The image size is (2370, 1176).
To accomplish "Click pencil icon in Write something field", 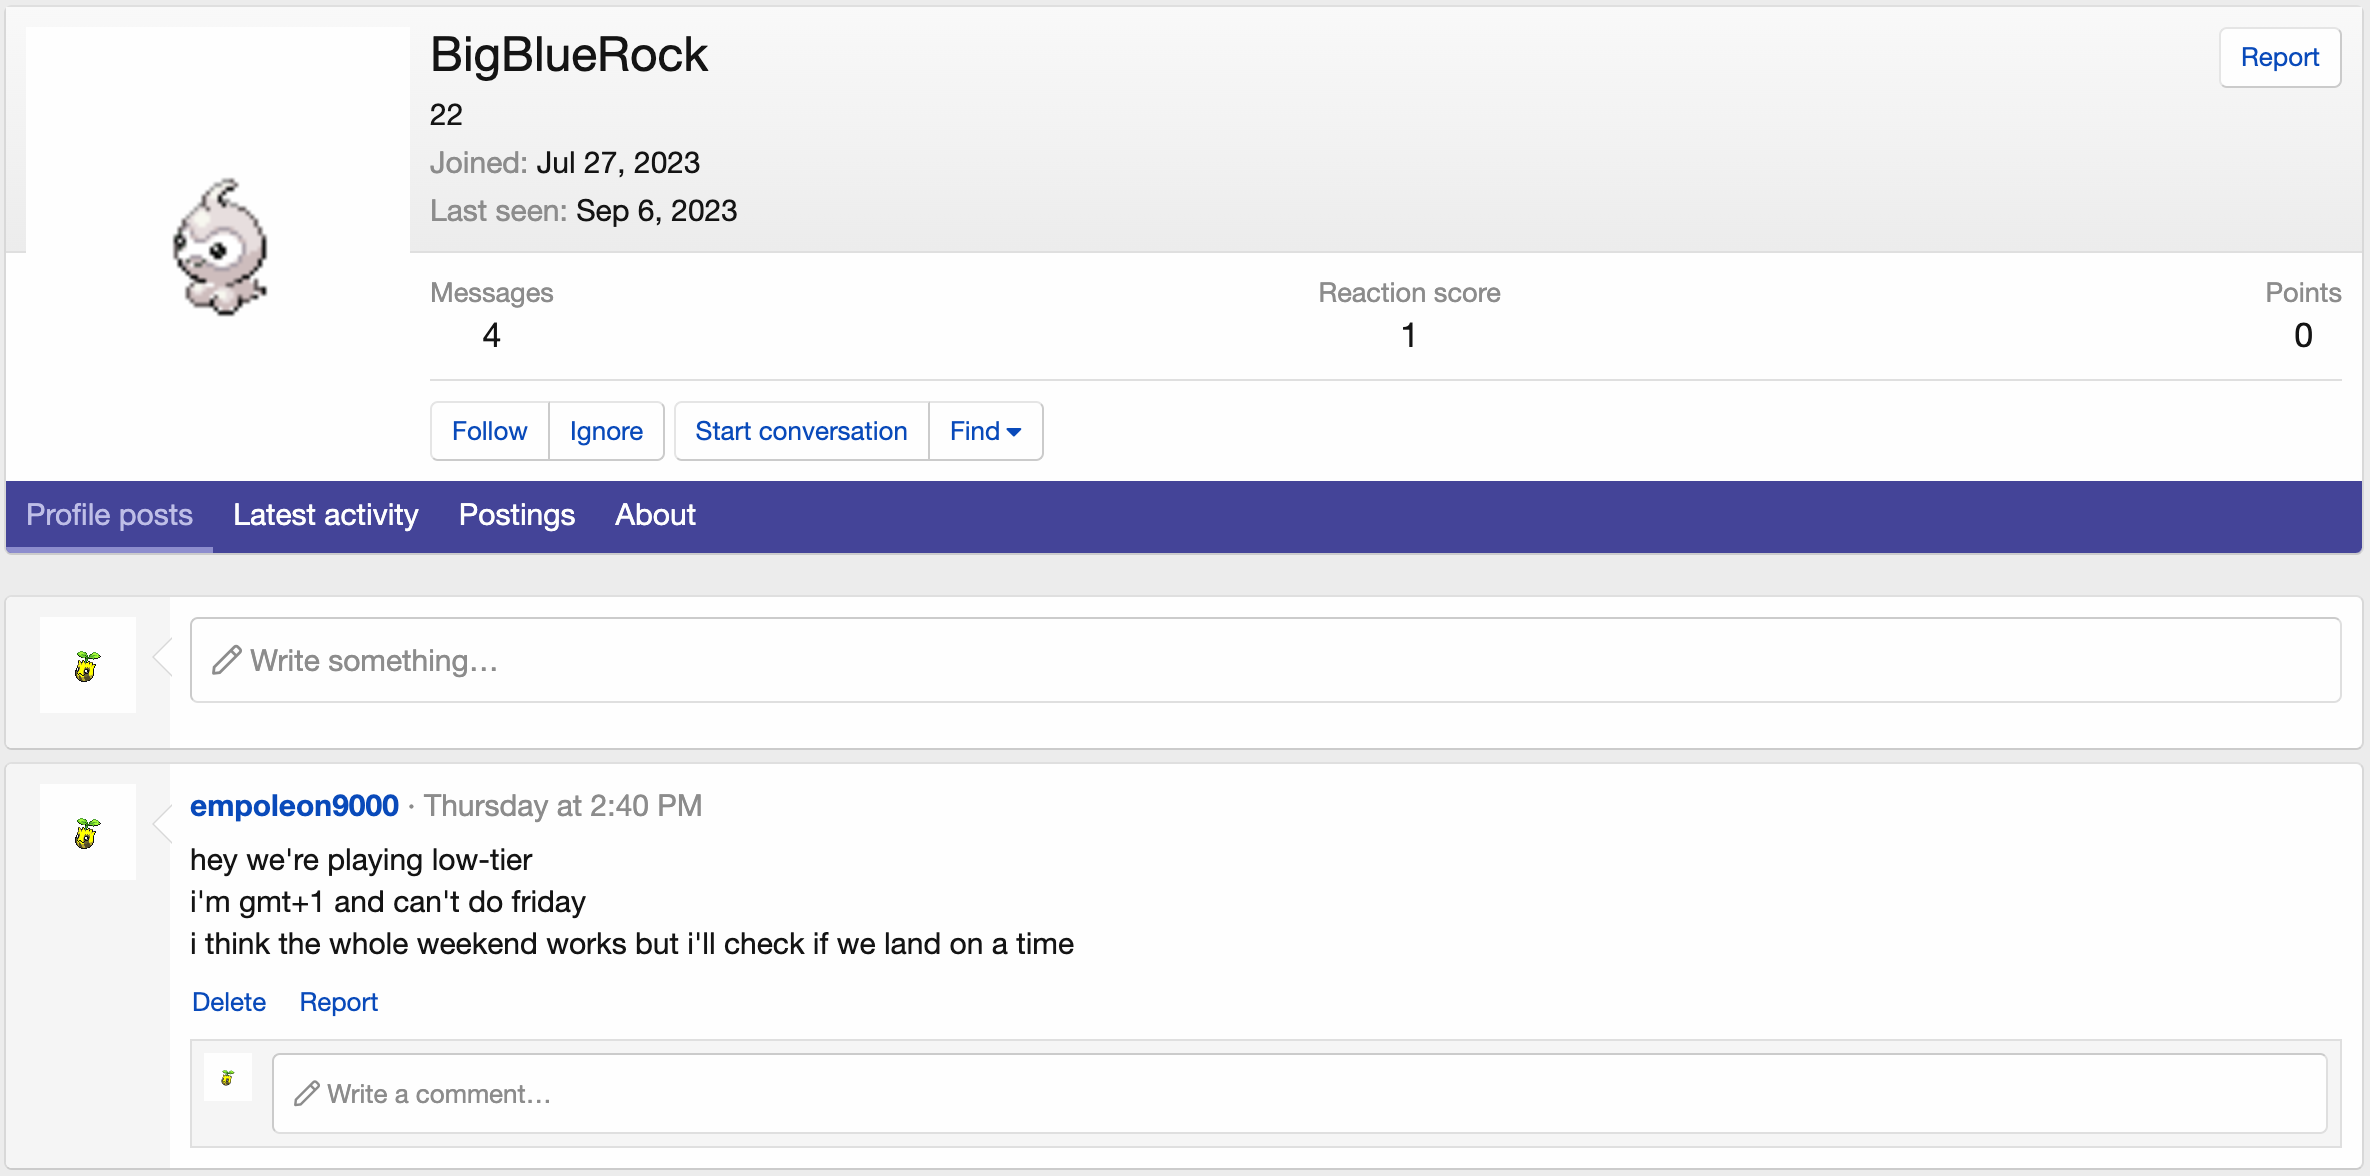I will click(x=227, y=660).
